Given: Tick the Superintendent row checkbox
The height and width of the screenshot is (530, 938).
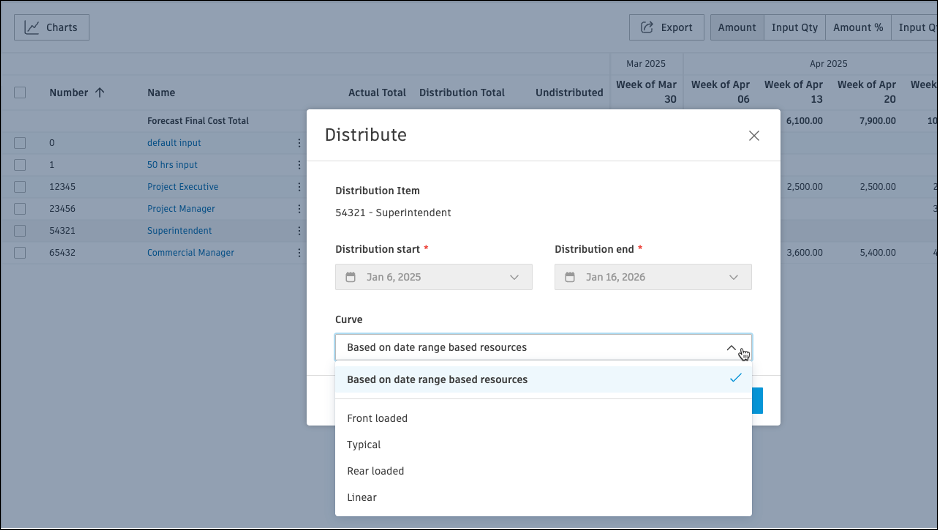Looking at the screenshot, I should pos(20,230).
